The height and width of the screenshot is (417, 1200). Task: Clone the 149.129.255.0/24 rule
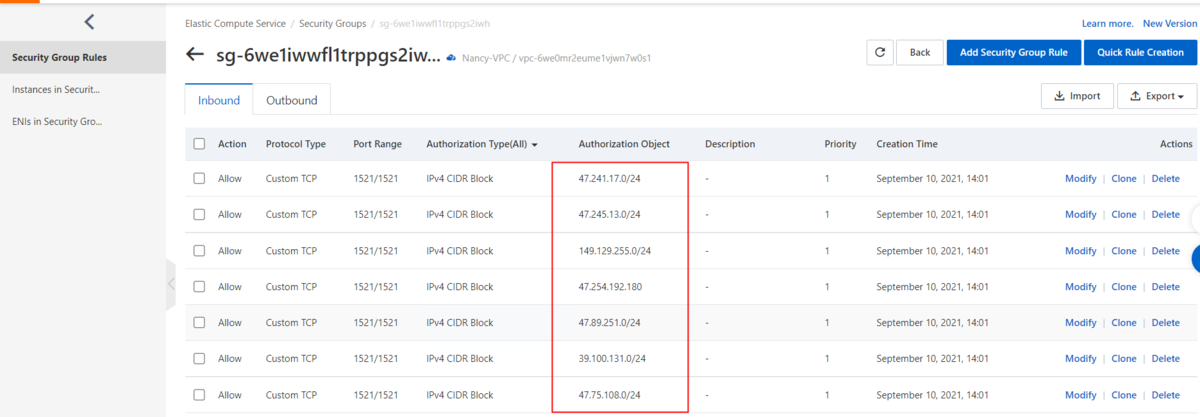click(x=1124, y=250)
